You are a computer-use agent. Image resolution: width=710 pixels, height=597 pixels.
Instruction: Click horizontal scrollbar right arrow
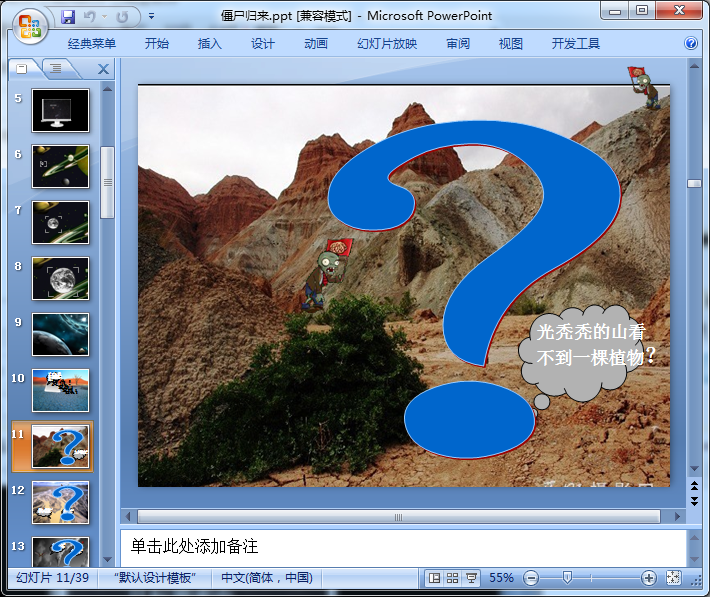(677, 516)
